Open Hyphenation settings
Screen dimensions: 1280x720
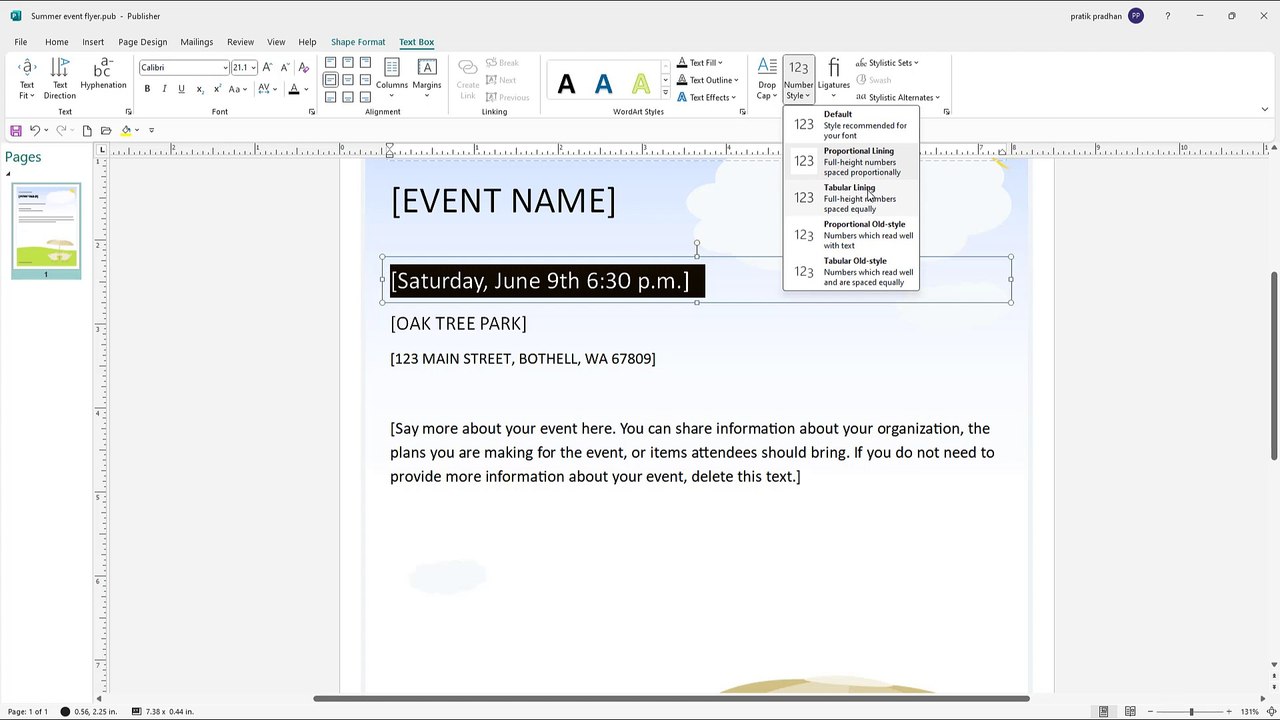(103, 74)
